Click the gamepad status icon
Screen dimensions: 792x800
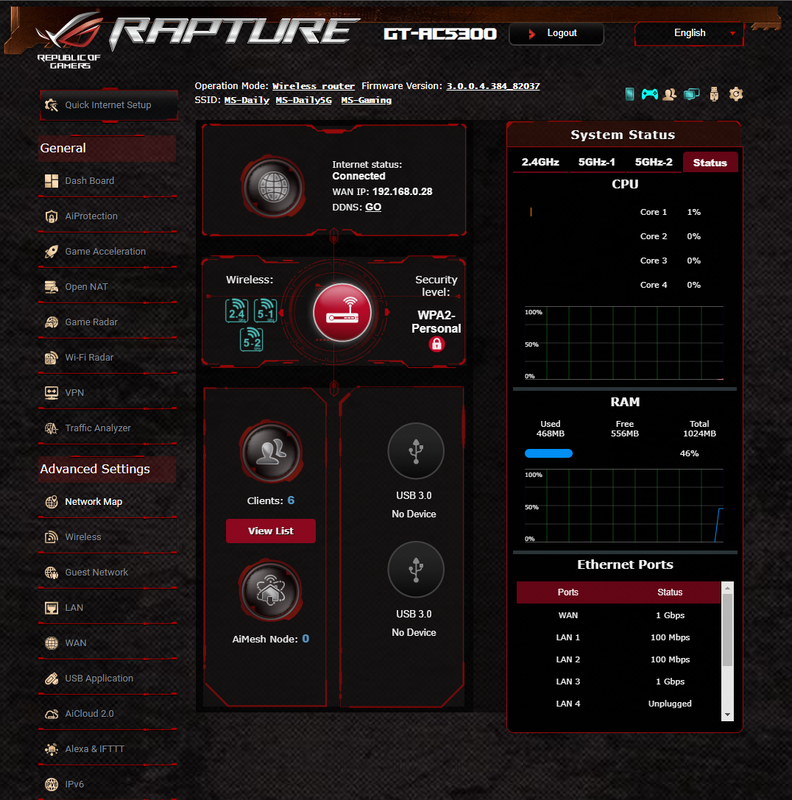pos(650,94)
